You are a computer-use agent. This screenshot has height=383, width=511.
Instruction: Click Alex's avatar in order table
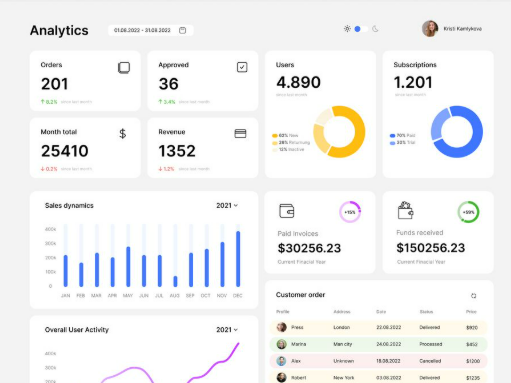click(282, 361)
